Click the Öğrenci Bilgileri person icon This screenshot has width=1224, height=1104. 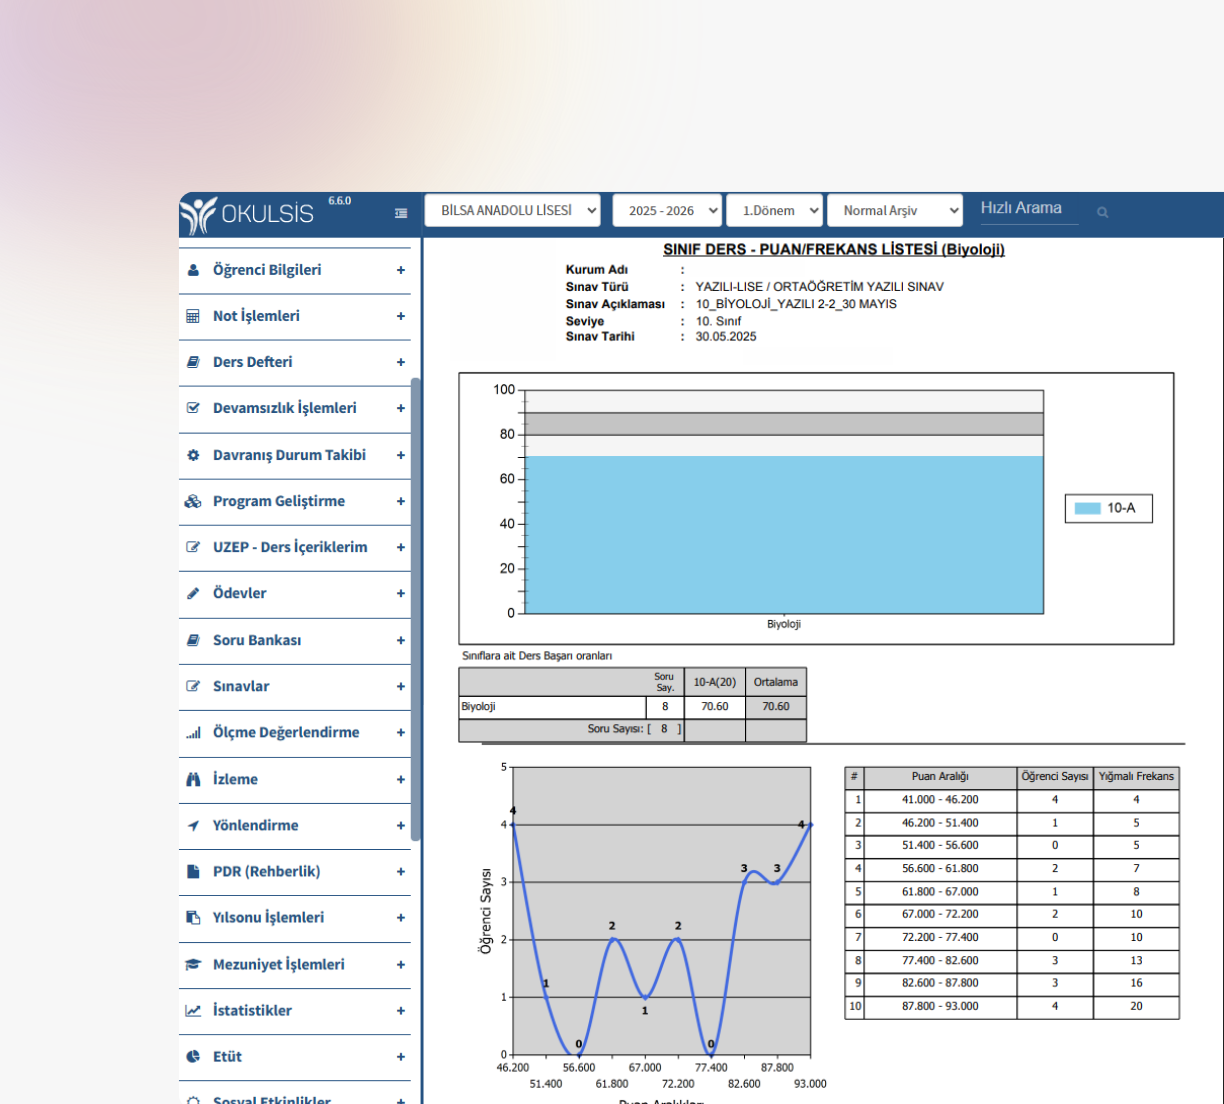click(x=193, y=270)
